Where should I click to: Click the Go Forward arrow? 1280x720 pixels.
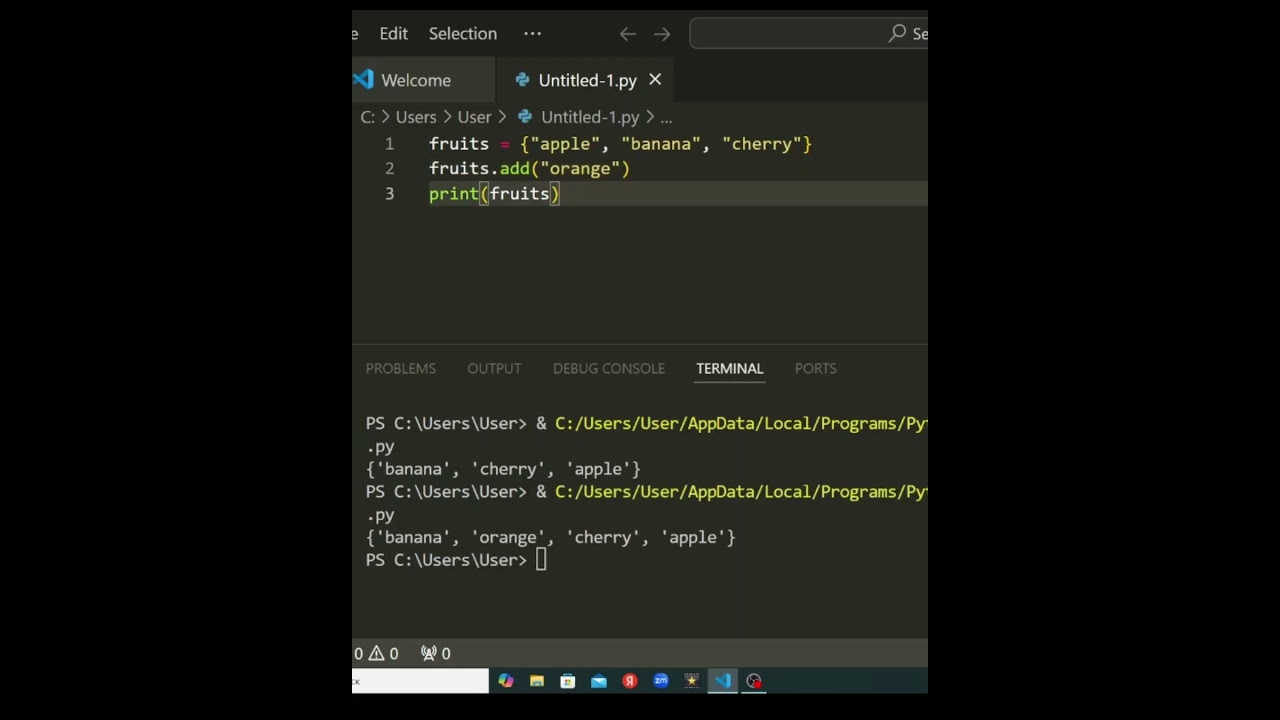[662, 34]
